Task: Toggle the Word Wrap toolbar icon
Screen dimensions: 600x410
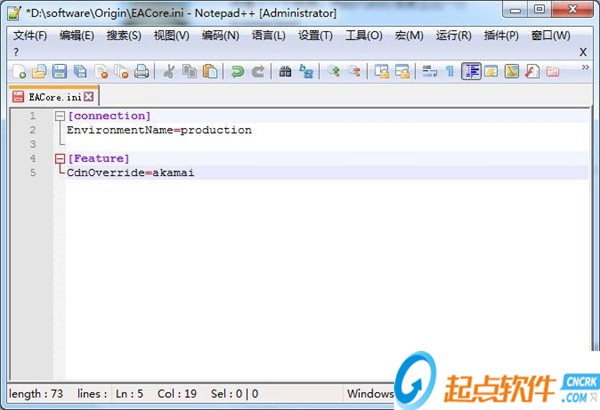Action: click(429, 71)
